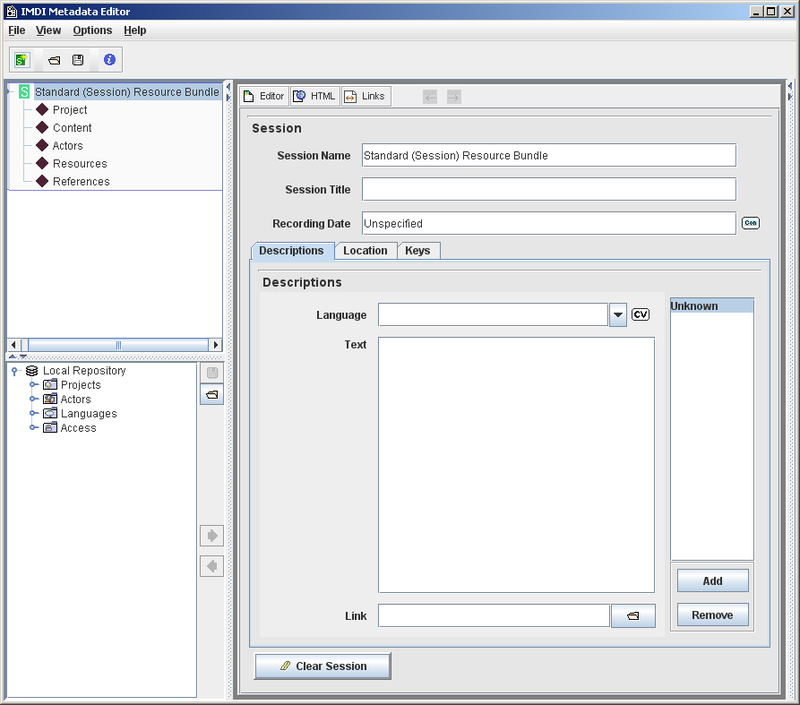Open the calendar next to Recording Date
Screen dimensions: 800x705
750,223
